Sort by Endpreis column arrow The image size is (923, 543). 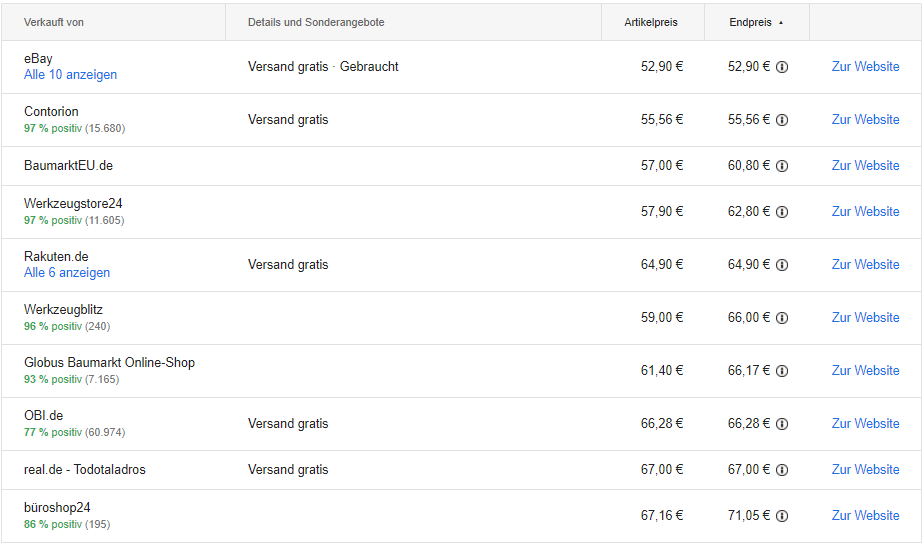tap(781, 23)
